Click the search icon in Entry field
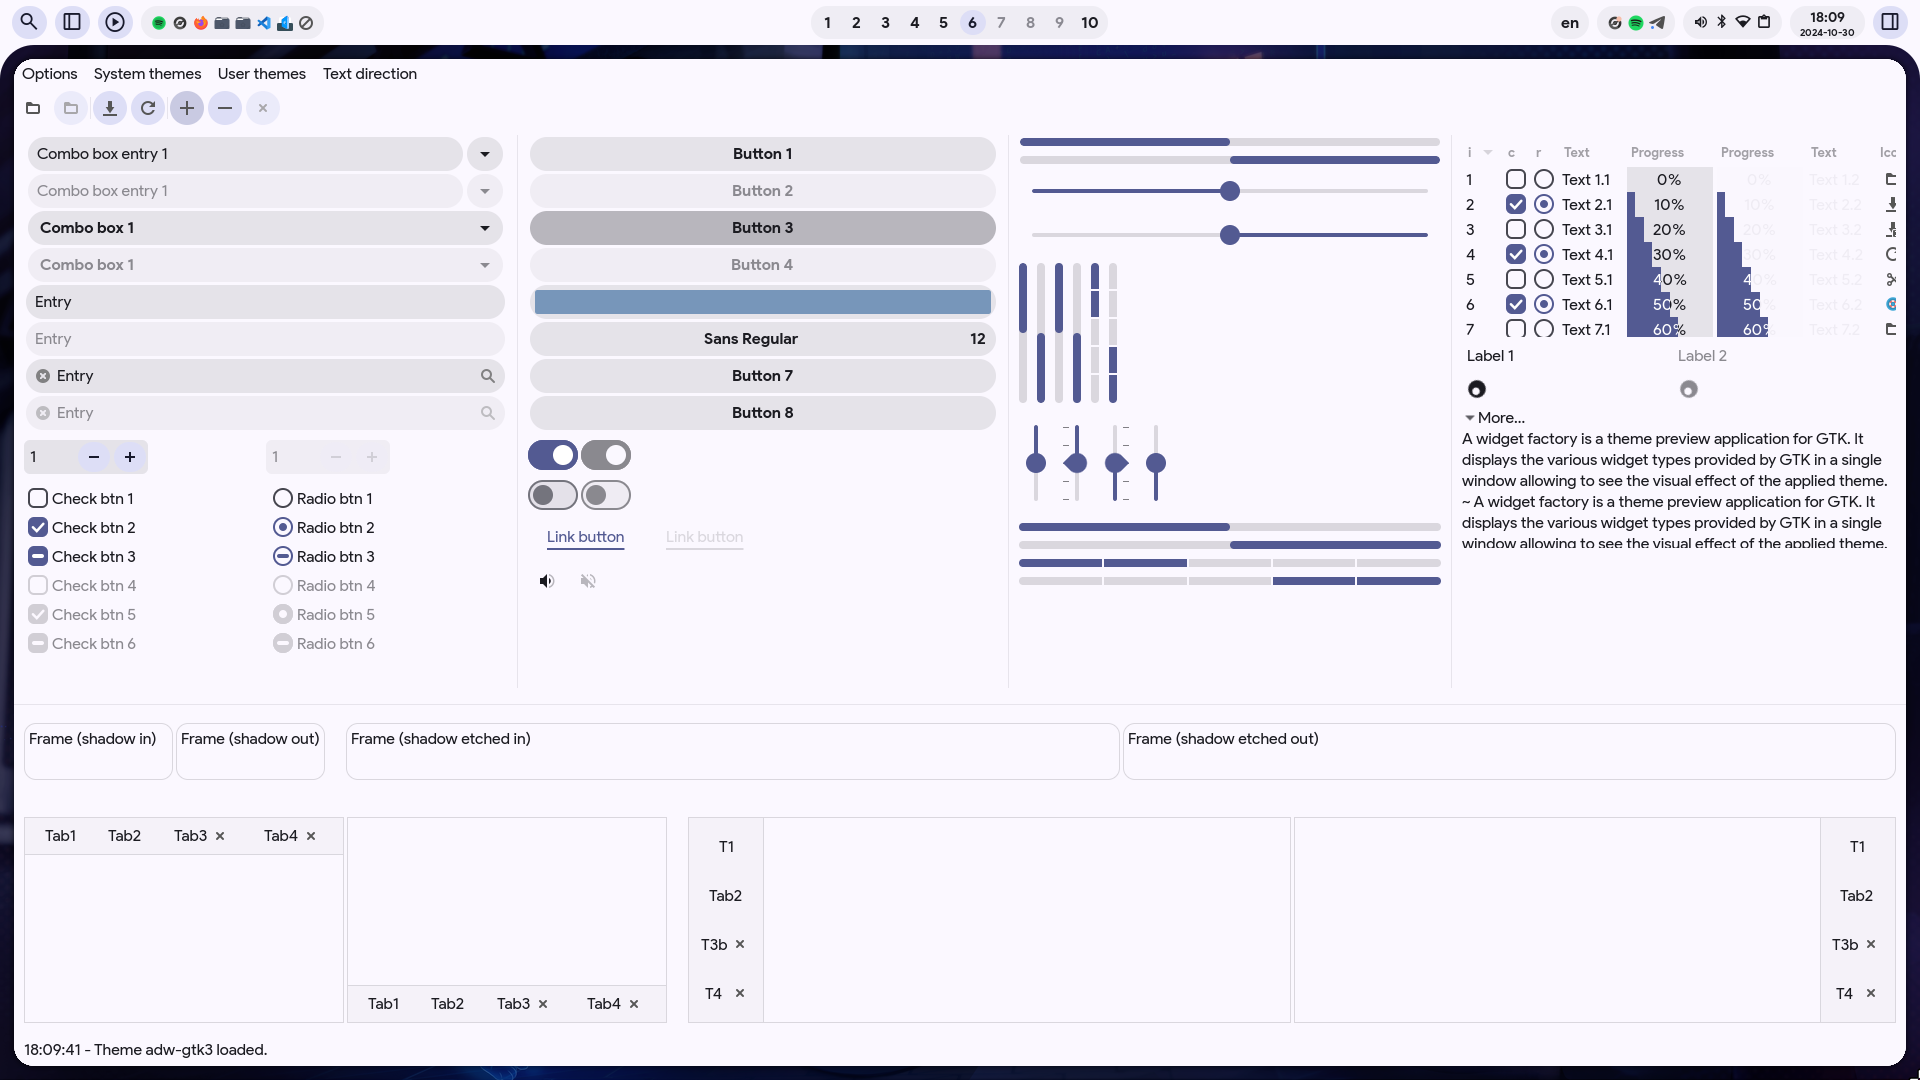 pyautogui.click(x=488, y=376)
